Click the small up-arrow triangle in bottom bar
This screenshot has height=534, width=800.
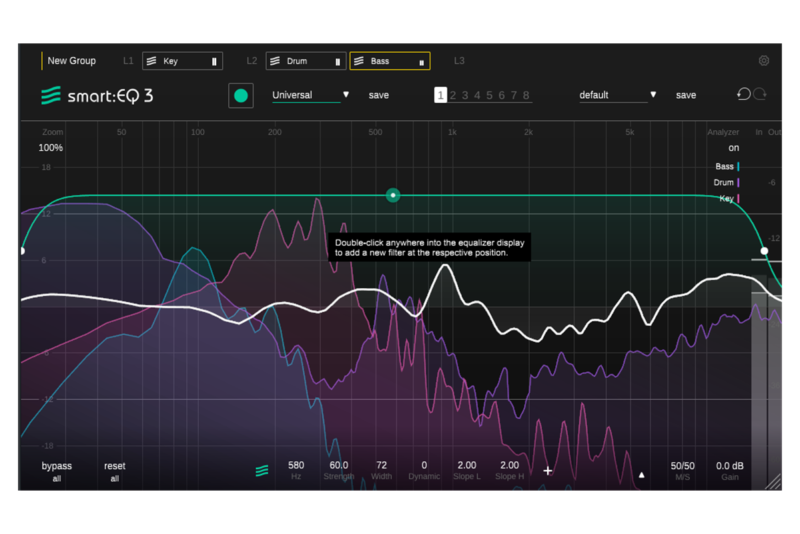click(x=641, y=475)
